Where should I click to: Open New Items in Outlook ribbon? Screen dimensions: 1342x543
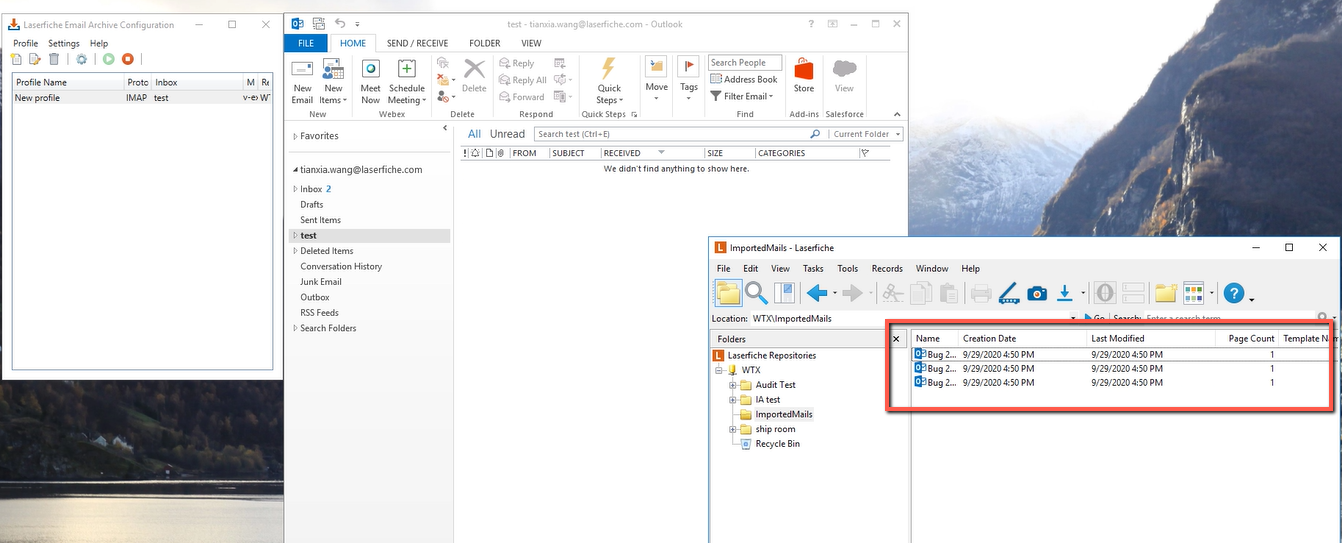(332, 81)
